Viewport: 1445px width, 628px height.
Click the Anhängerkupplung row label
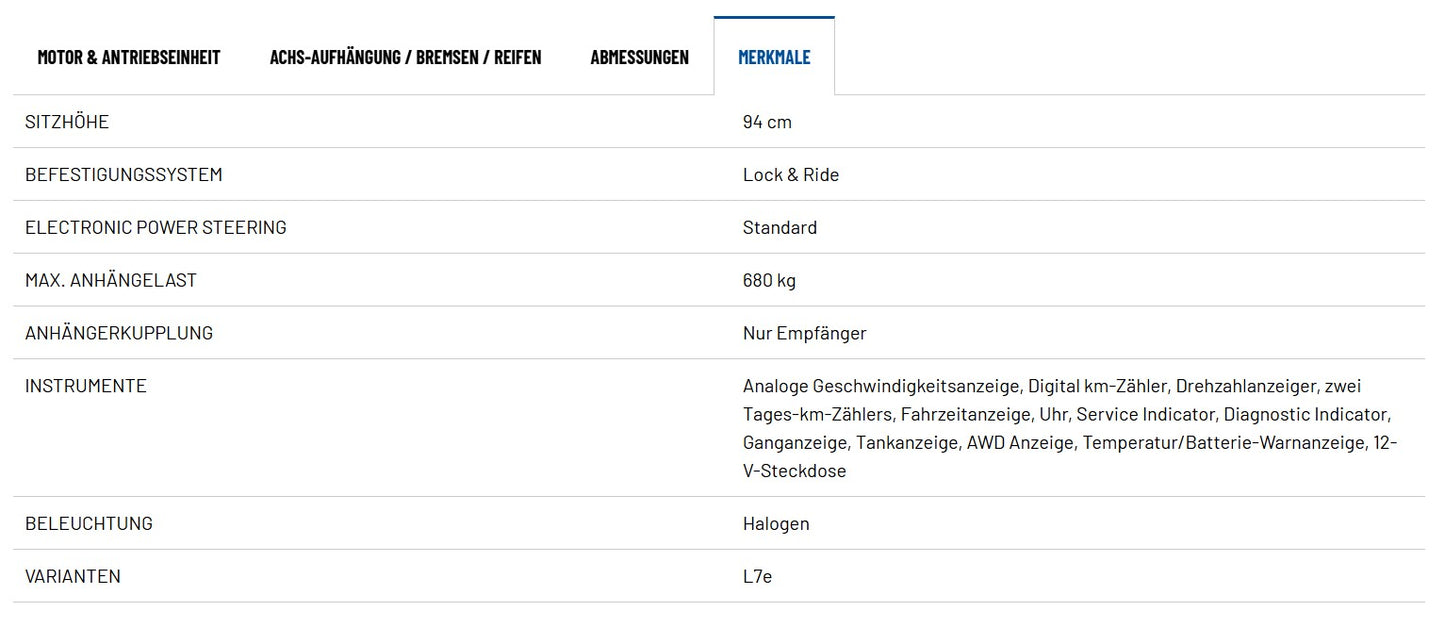[119, 334]
